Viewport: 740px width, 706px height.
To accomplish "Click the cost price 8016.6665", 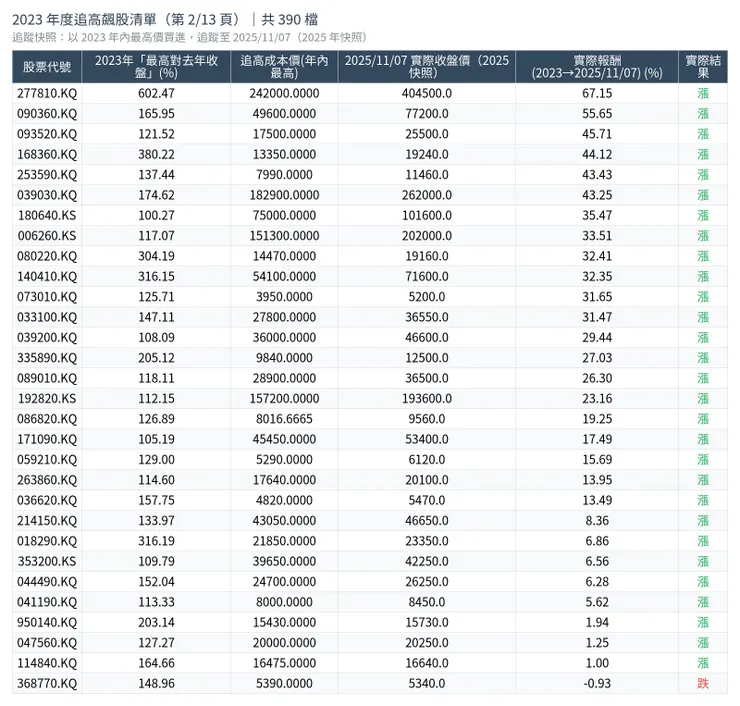I will [x=284, y=419].
